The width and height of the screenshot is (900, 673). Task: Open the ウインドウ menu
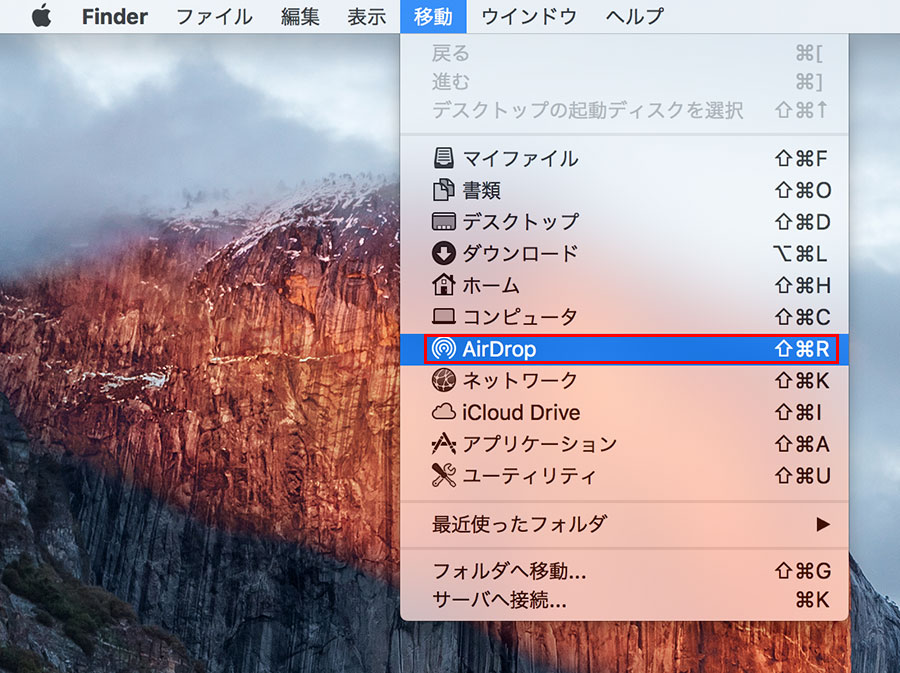pyautogui.click(x=529, y=17)
